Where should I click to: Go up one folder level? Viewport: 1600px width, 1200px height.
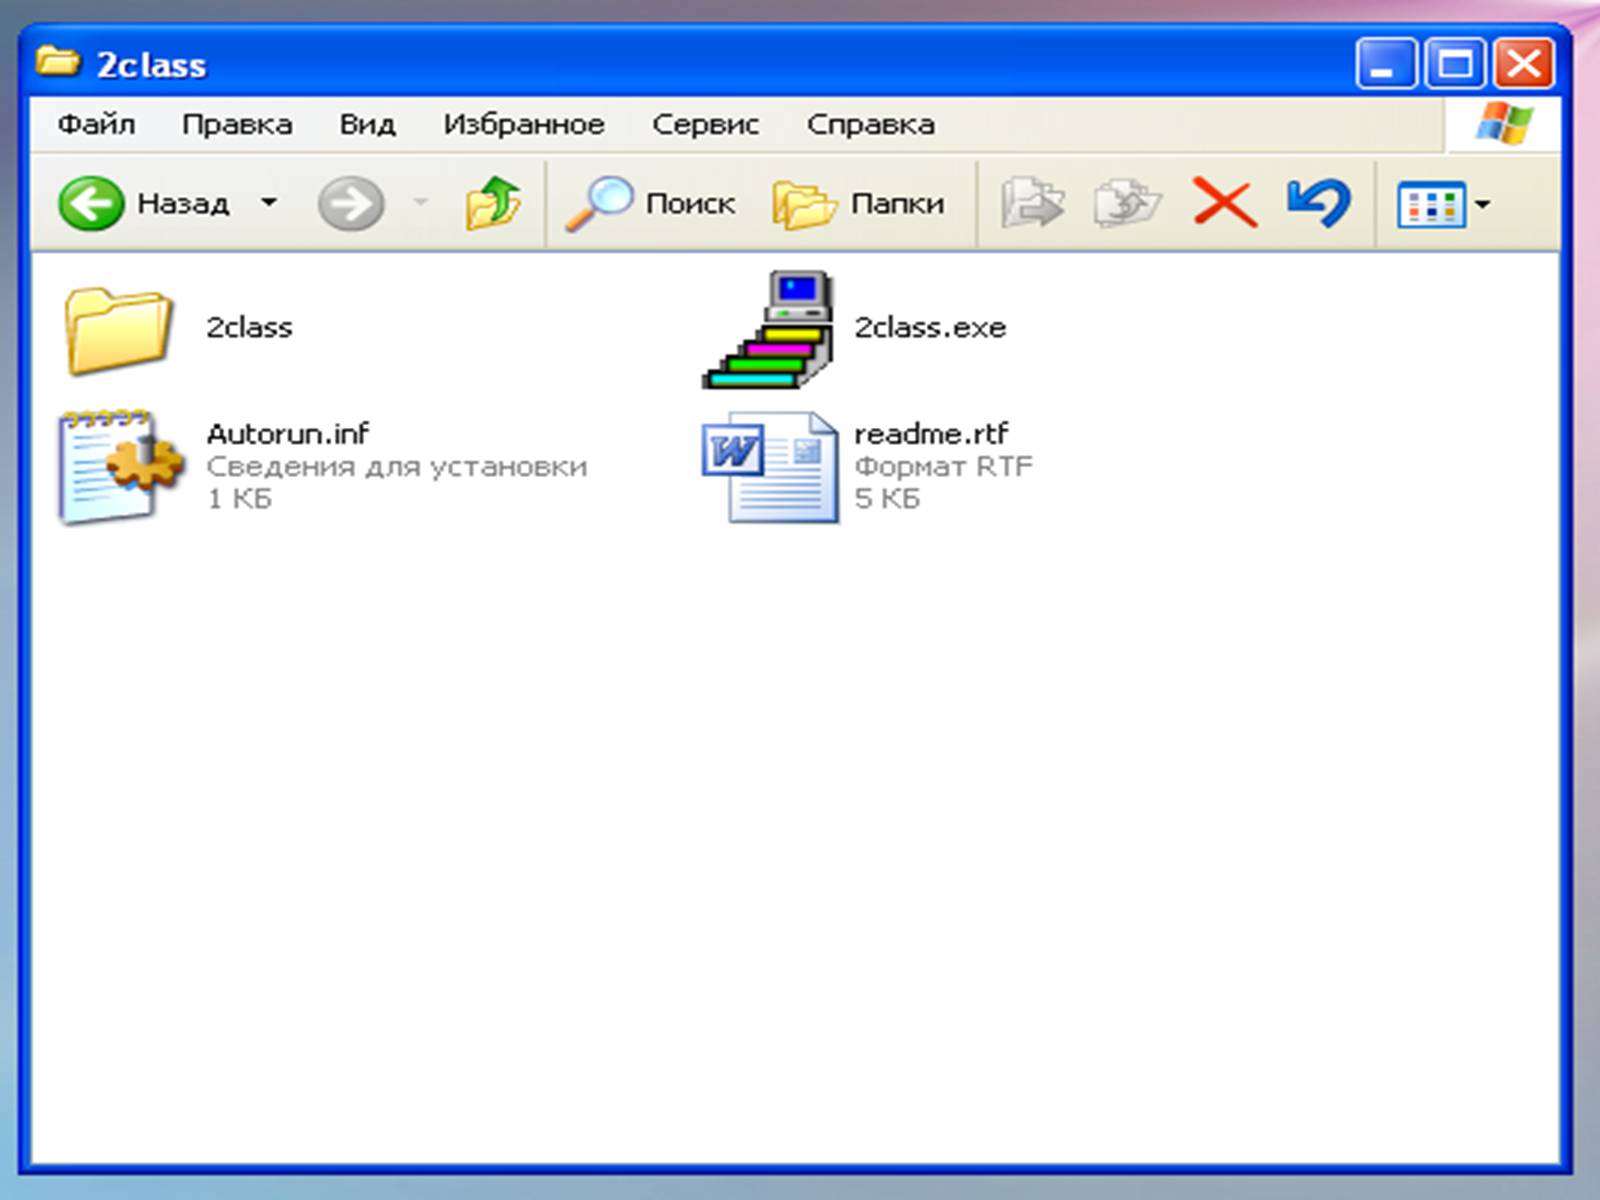point(493,203)
